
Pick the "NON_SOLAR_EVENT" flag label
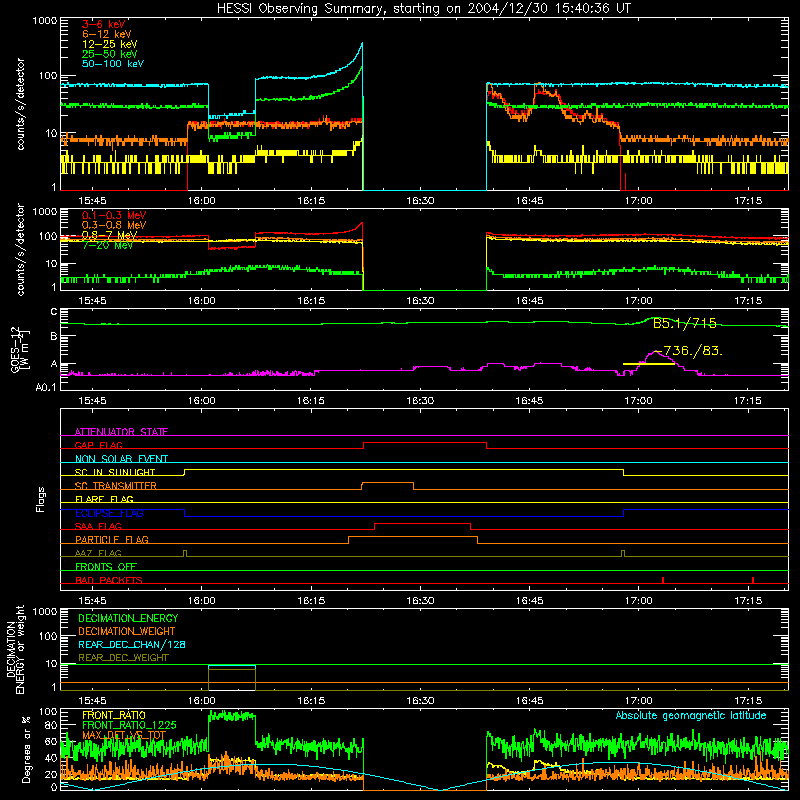click(x=121, y=459)
